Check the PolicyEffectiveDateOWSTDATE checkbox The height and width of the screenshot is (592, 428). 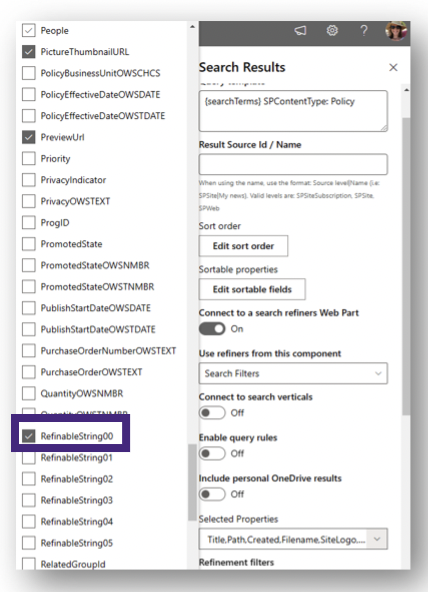[x=29, y=116]
